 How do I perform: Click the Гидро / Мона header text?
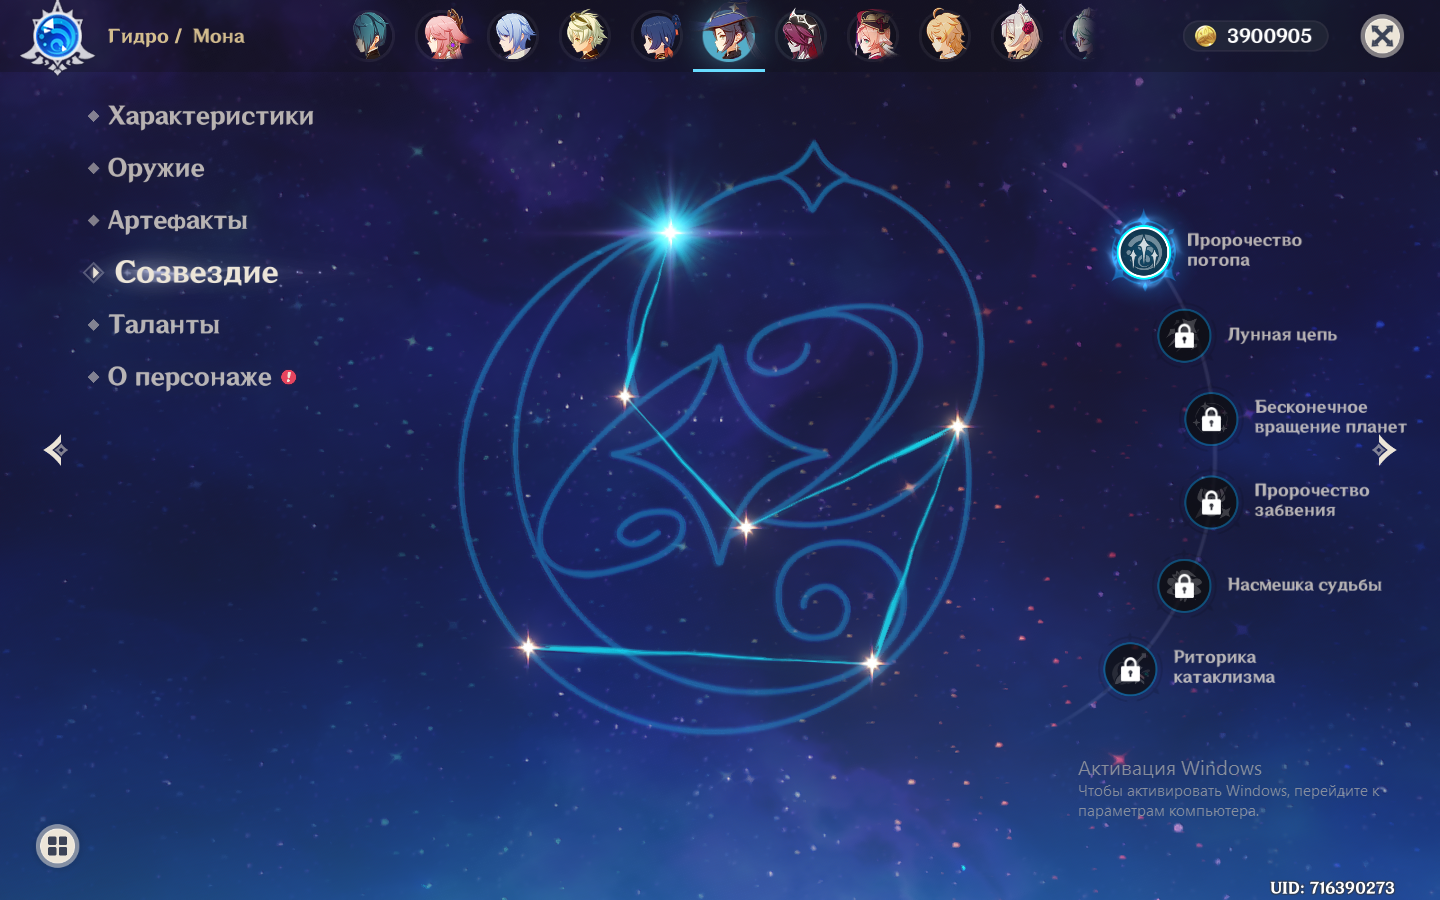click(x=176, y=36)
